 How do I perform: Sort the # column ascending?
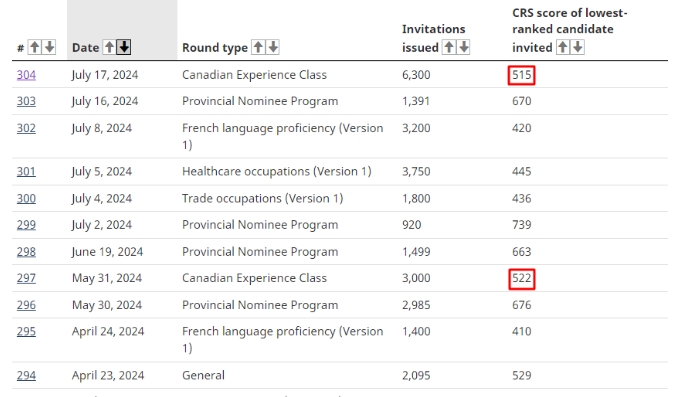[35, 47]
